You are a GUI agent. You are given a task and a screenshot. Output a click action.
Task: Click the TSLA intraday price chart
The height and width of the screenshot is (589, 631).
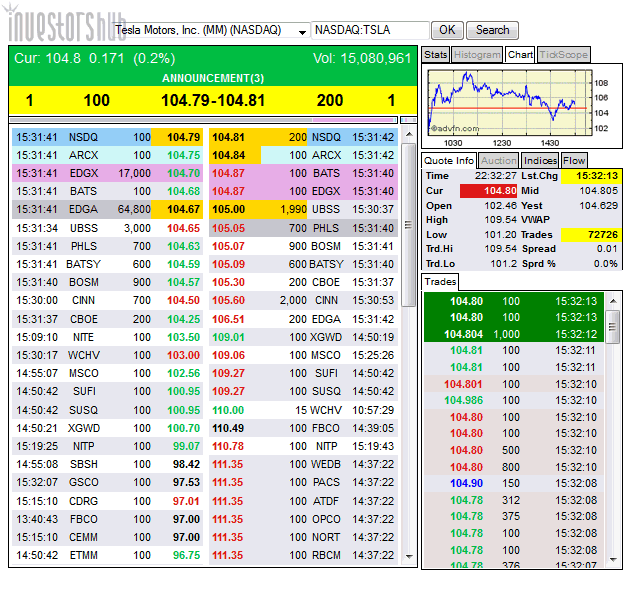tap(502, 100)
